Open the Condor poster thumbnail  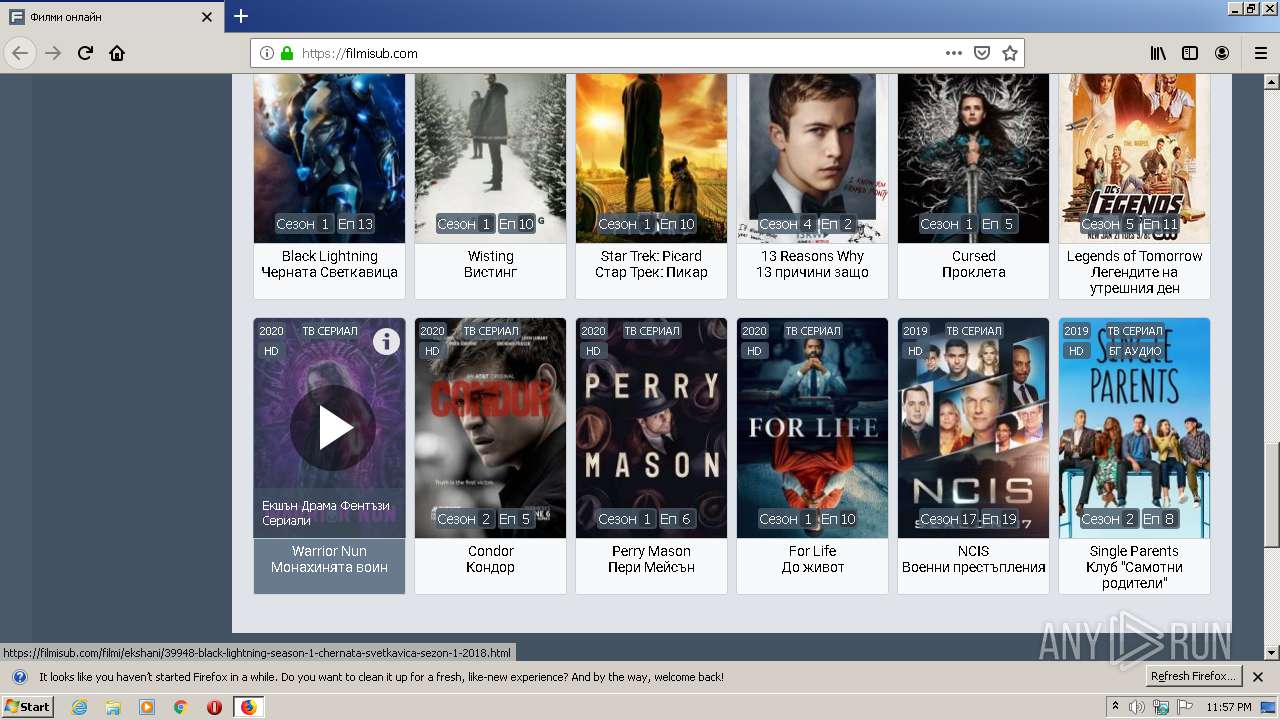(x=490, y=428)
